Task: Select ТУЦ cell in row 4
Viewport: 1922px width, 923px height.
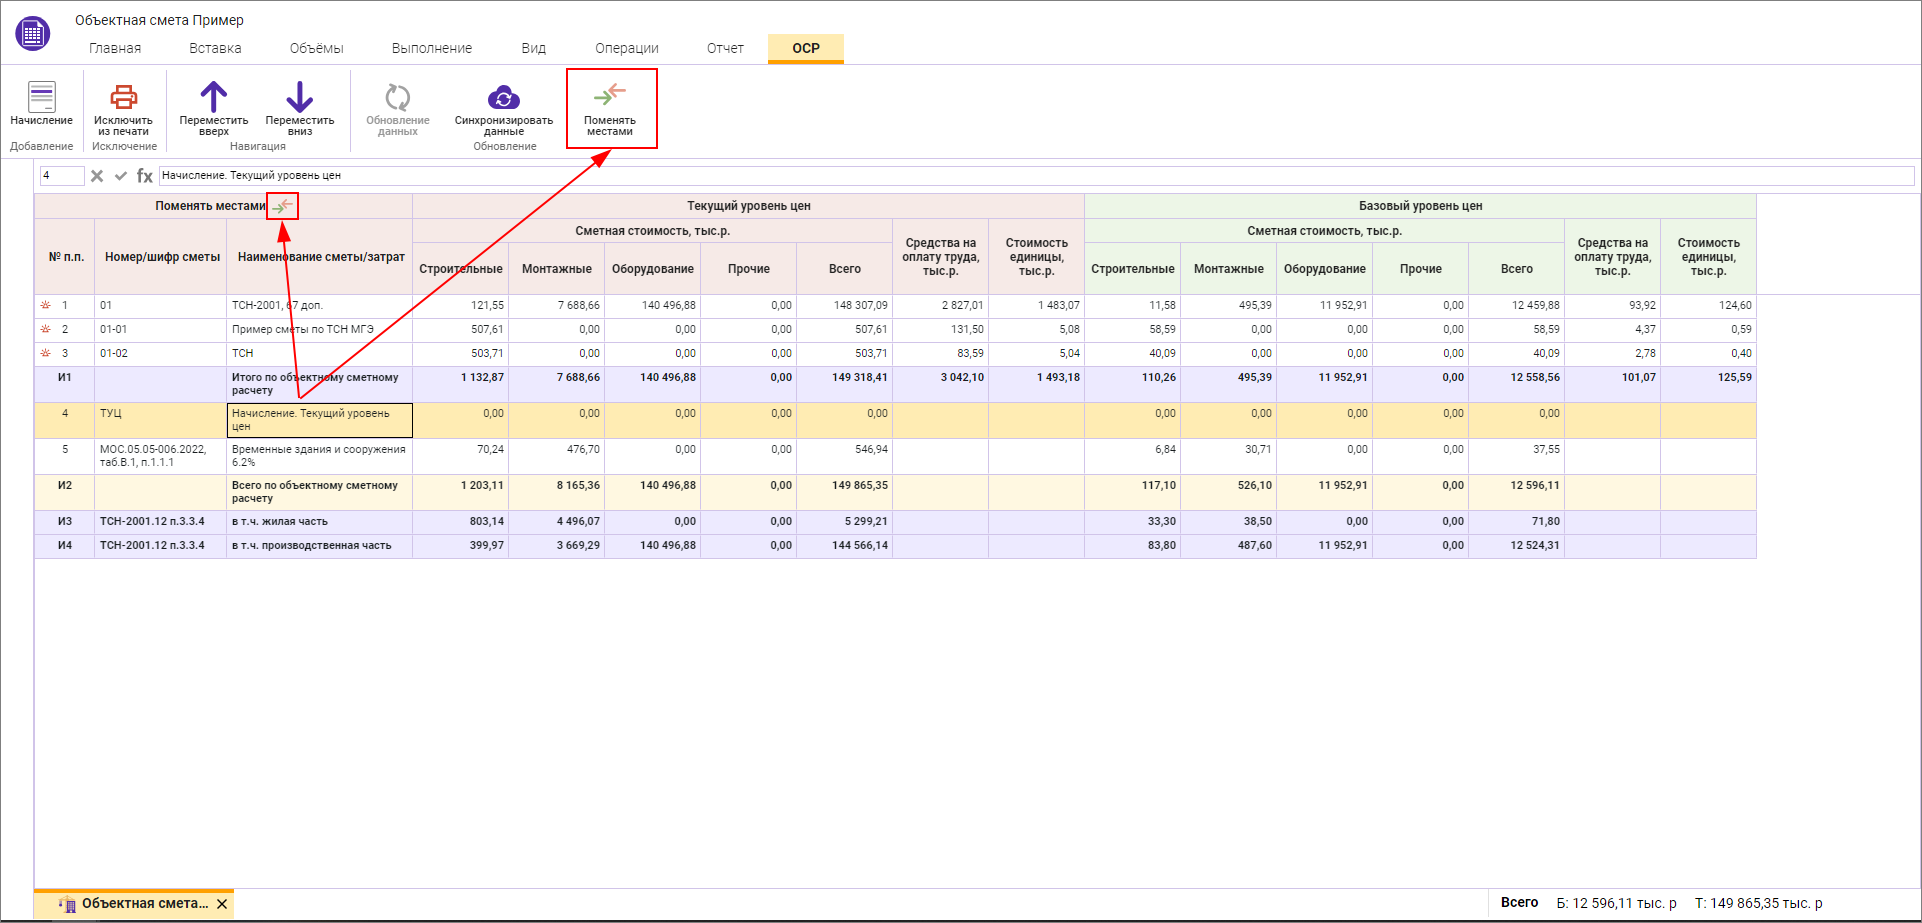Action: tap(160, 420)
